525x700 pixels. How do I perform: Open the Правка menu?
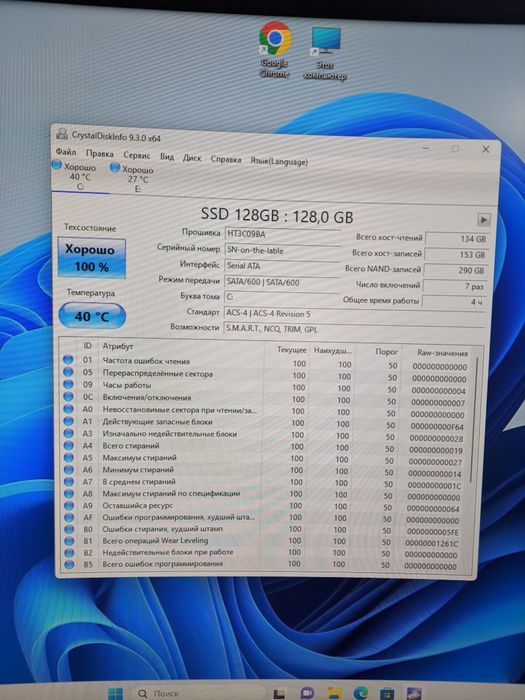tap(100, 154)
